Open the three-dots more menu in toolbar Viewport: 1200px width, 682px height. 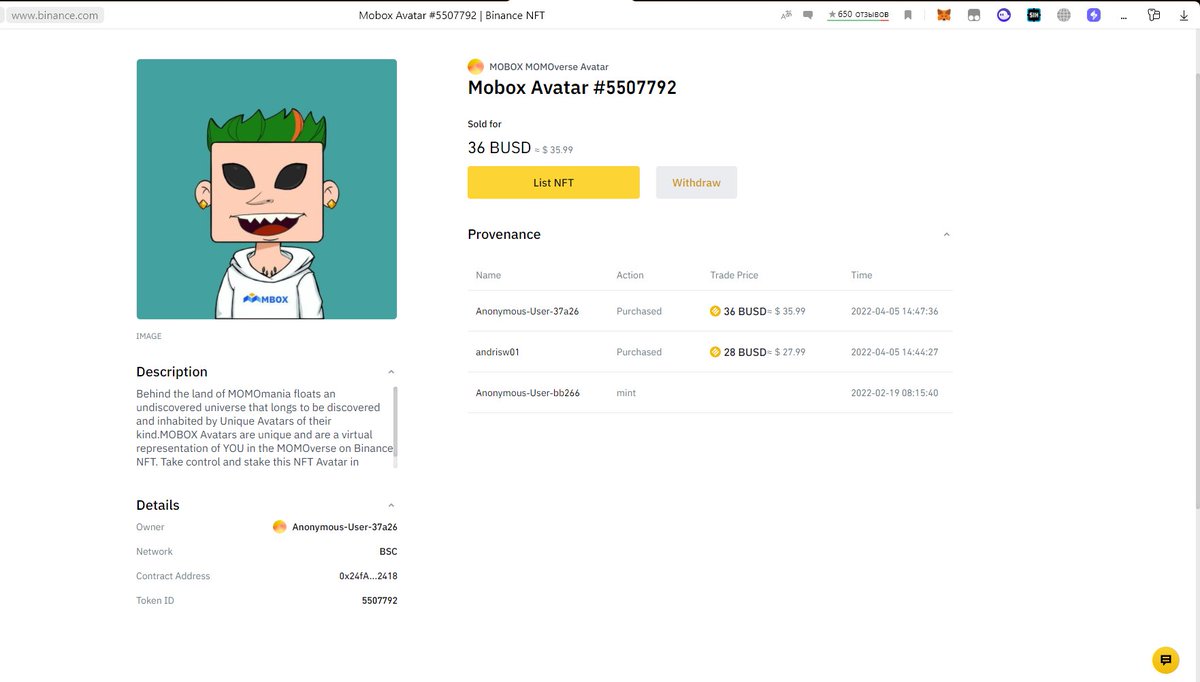(x=1124, y=15)
